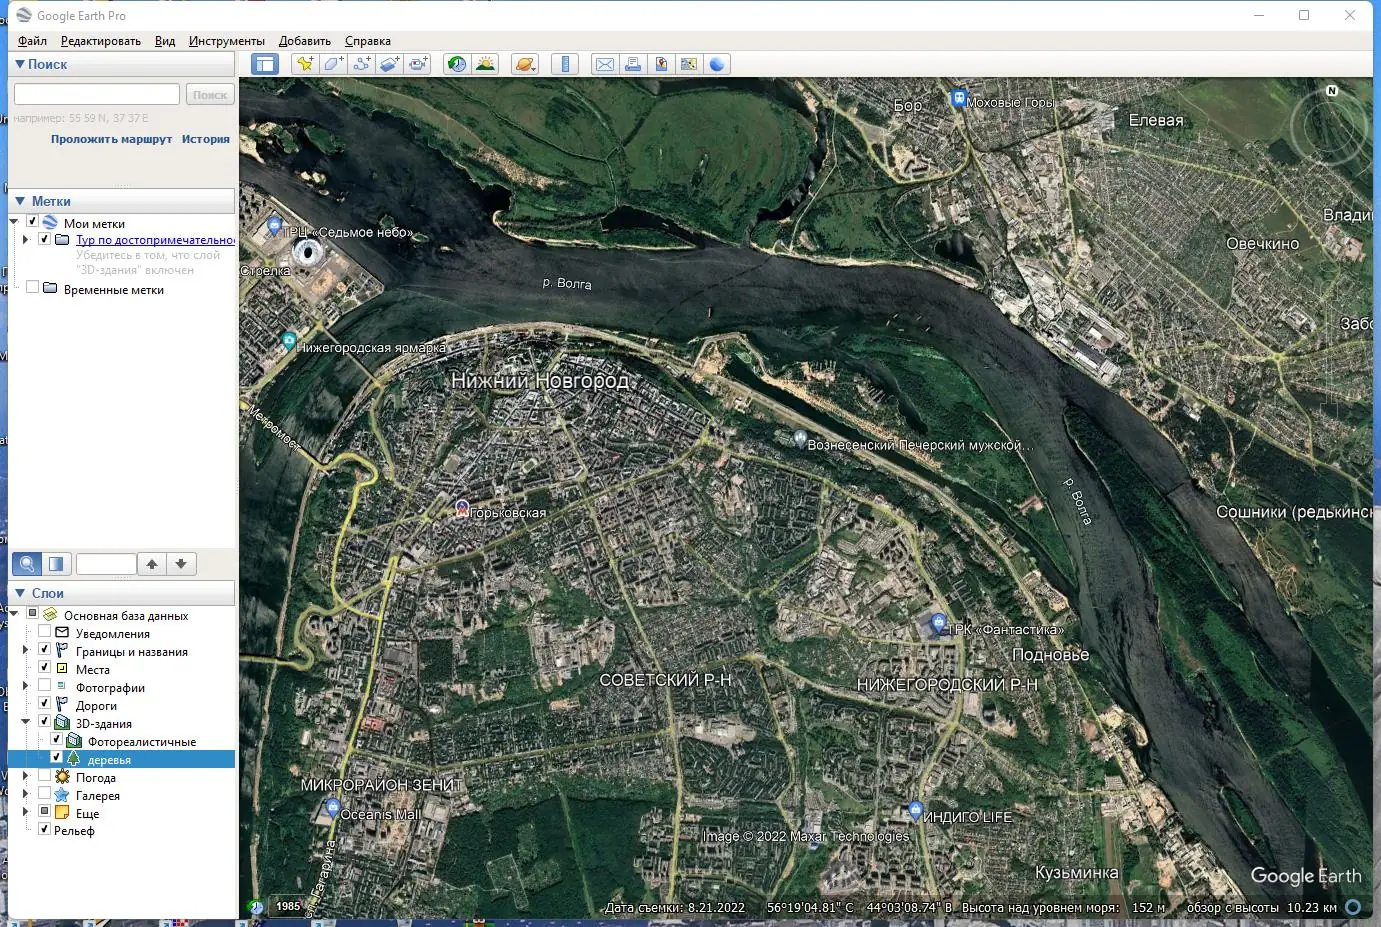1381x927 pixels.
Task: Click the Вознесенский Печерский monastery marker
Action: [x=800, y=438]
